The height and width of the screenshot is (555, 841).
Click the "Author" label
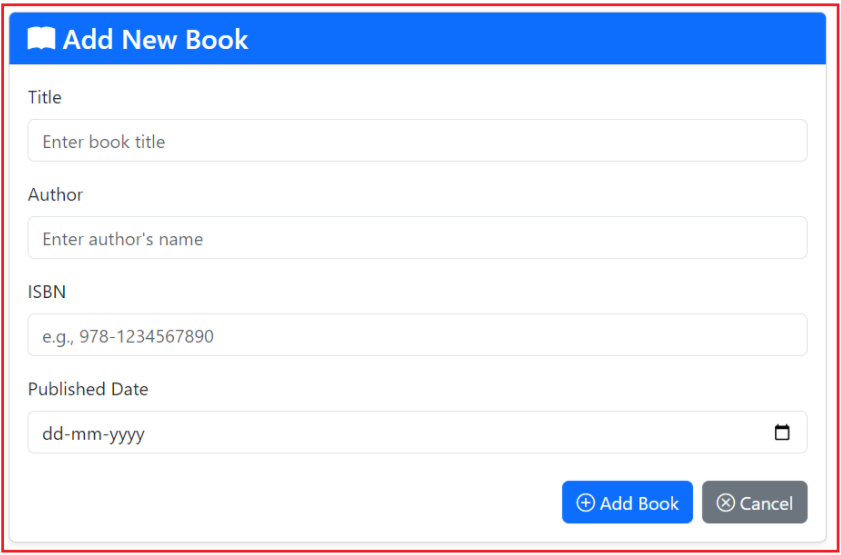(x=55, y=195)
